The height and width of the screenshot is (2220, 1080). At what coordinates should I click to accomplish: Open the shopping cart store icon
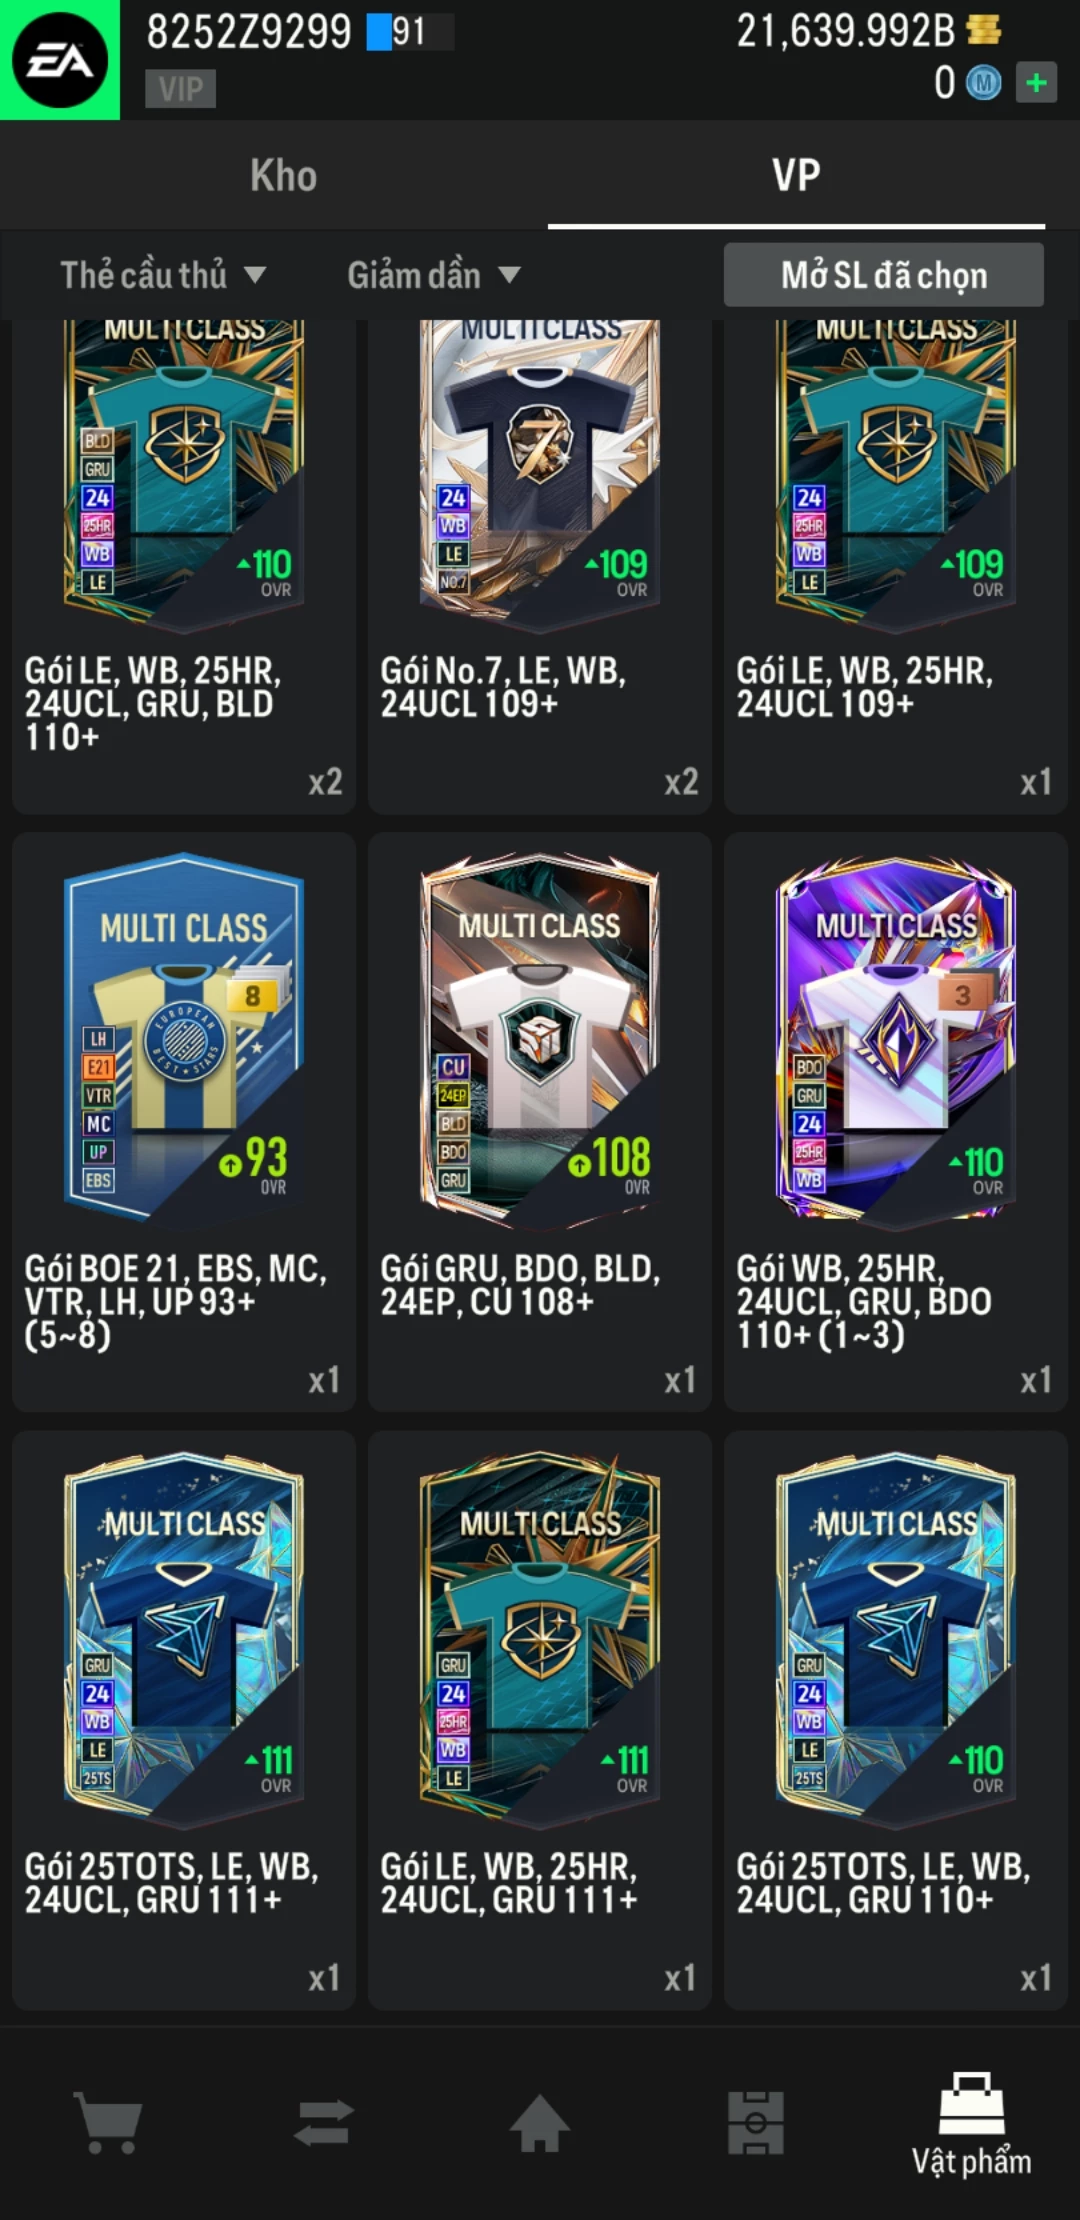tap(108, 2122)
